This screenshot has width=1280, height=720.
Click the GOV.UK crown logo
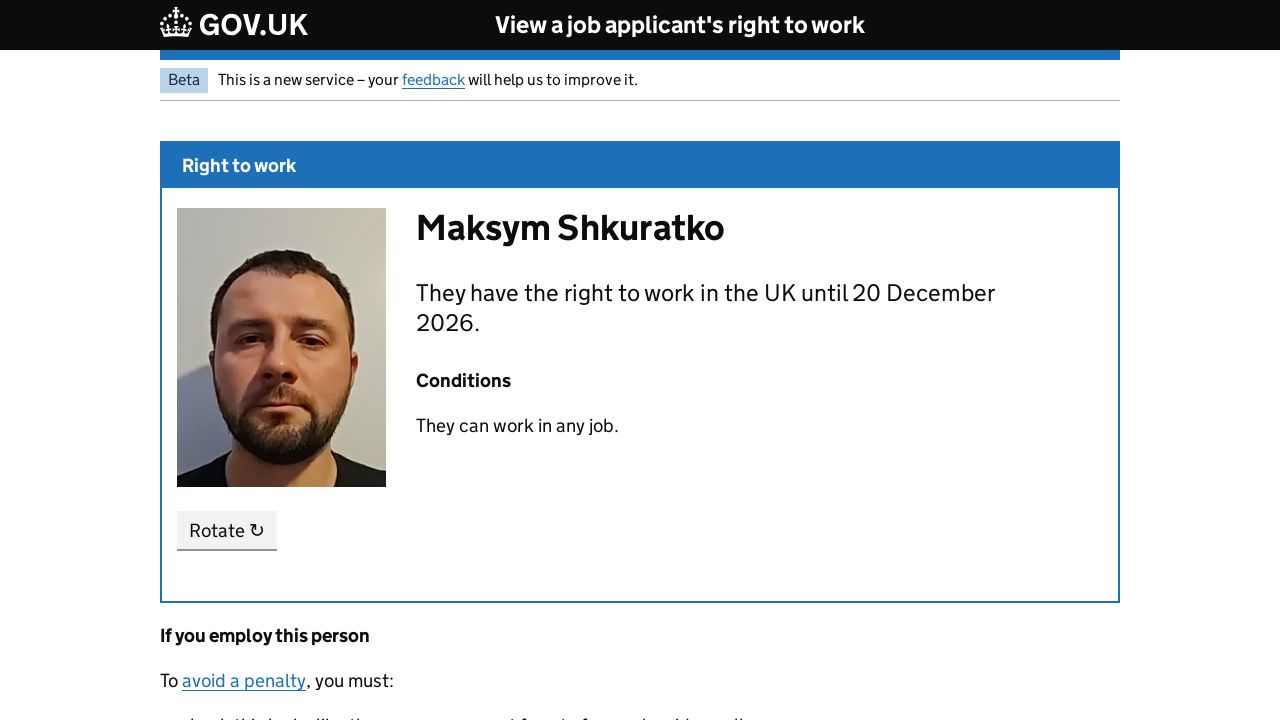tap(176, 23)
